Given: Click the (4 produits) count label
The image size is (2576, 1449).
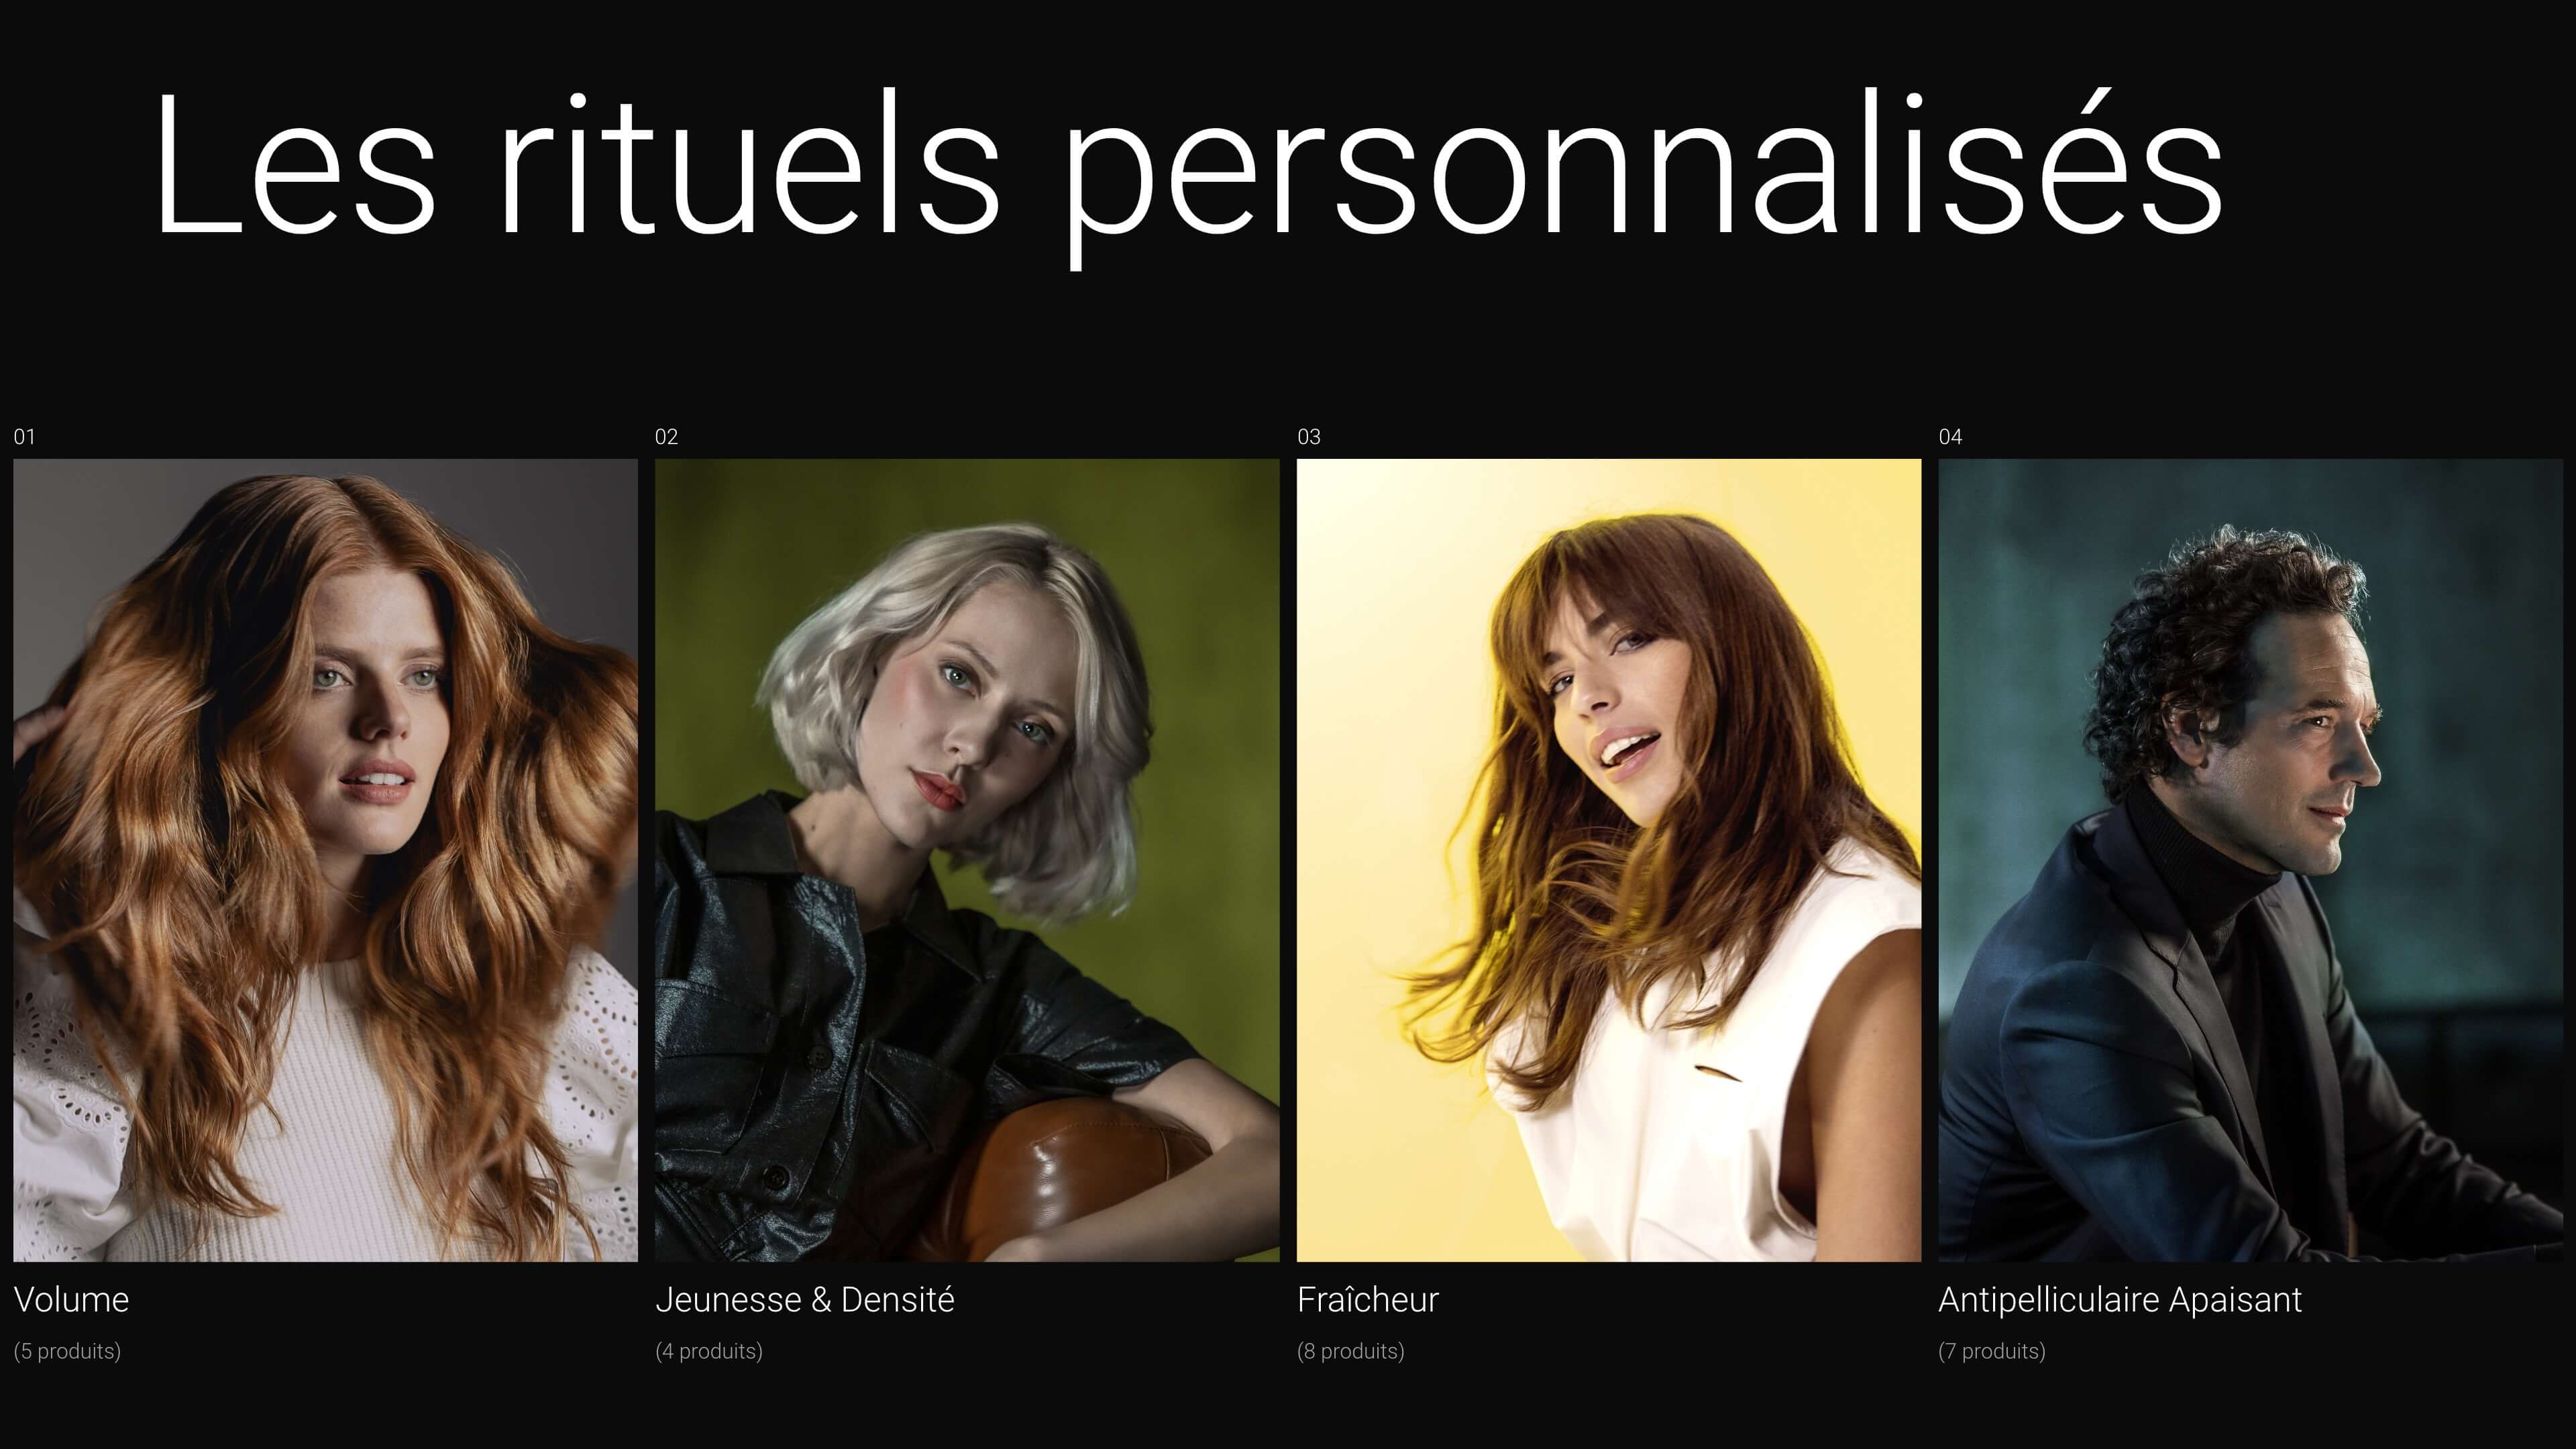Looking at the screenshot, I should 709,1351.
